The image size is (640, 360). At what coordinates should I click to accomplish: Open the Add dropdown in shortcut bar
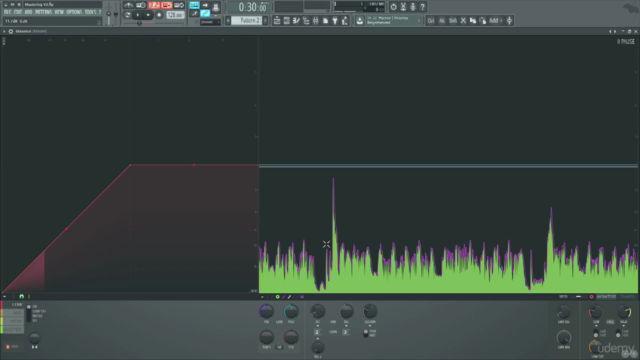496,20
